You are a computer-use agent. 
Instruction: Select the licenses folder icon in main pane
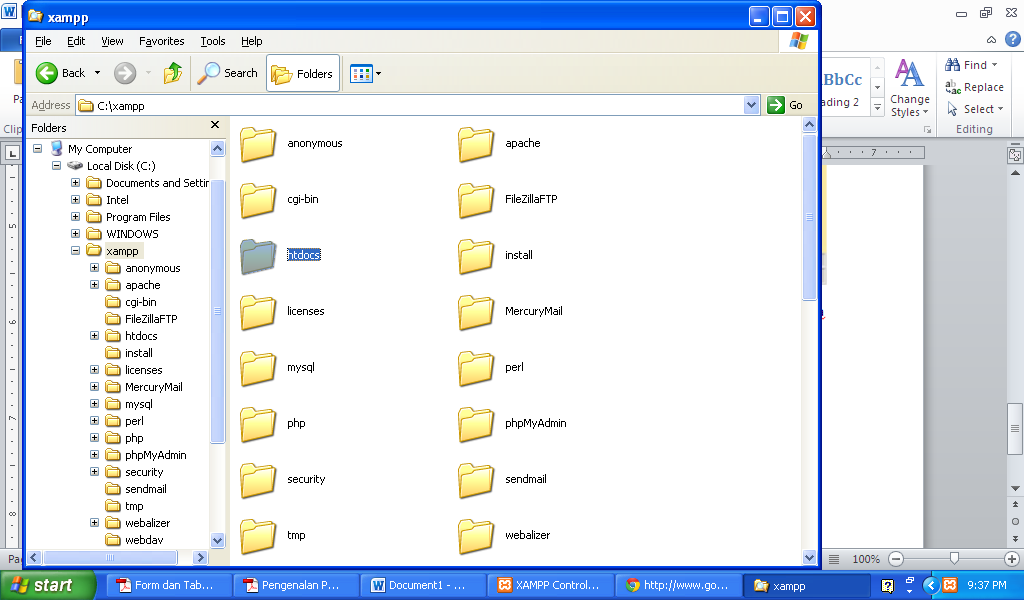click(258, 311)
